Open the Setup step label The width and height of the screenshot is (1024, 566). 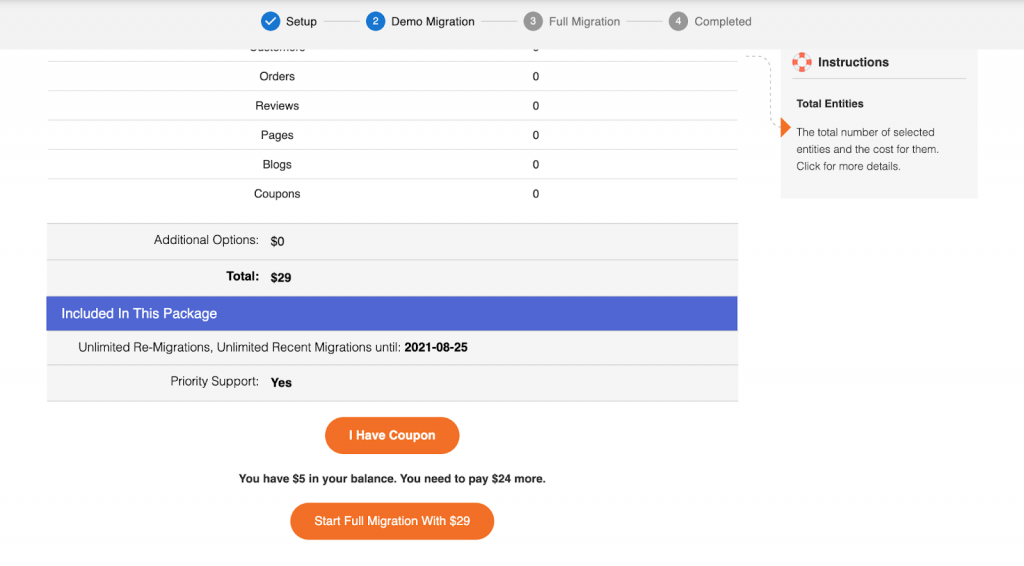(x=301, y=22)
